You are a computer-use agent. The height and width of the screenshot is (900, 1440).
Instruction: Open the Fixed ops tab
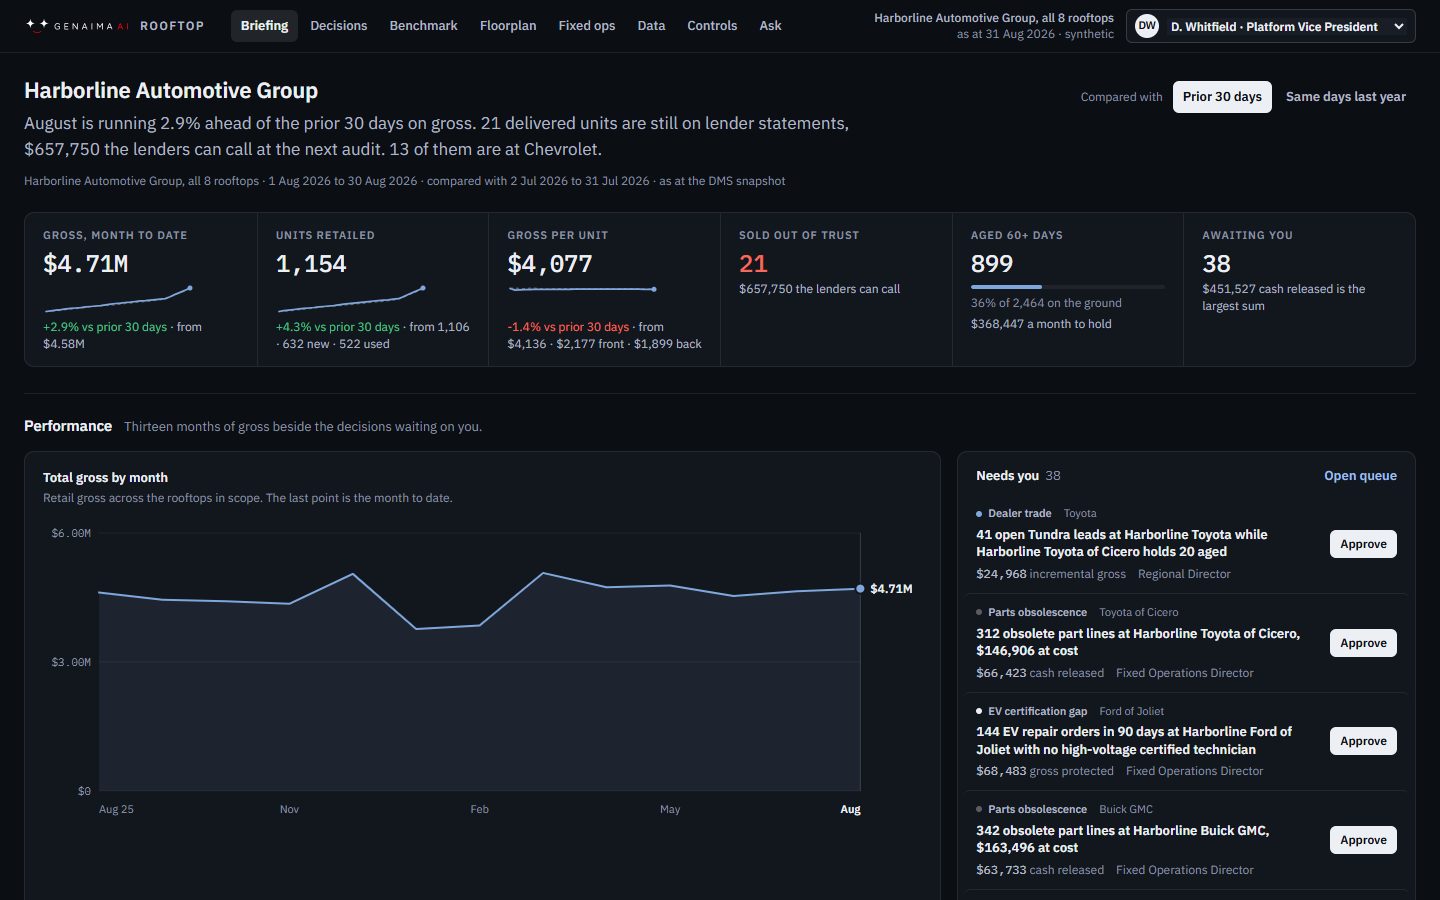[587, 26]
